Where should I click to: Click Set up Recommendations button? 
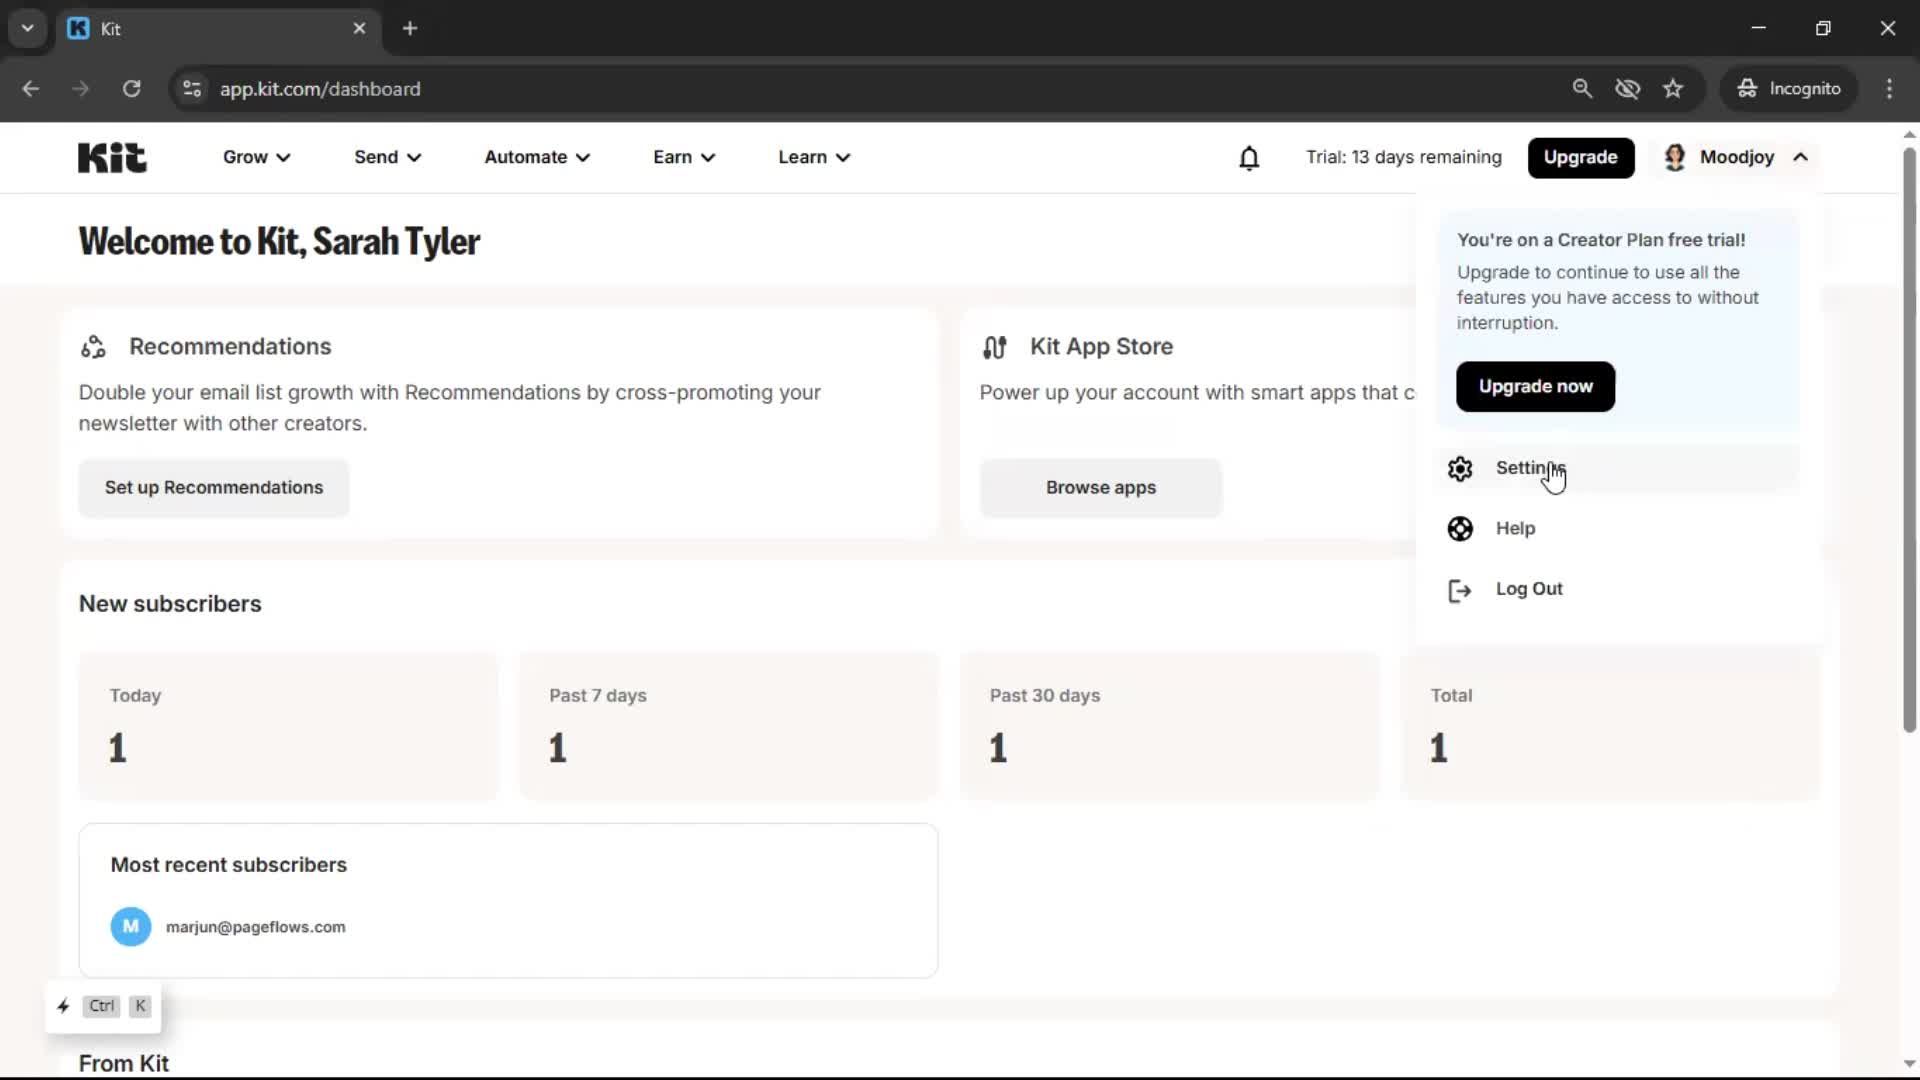coord(214,488)
